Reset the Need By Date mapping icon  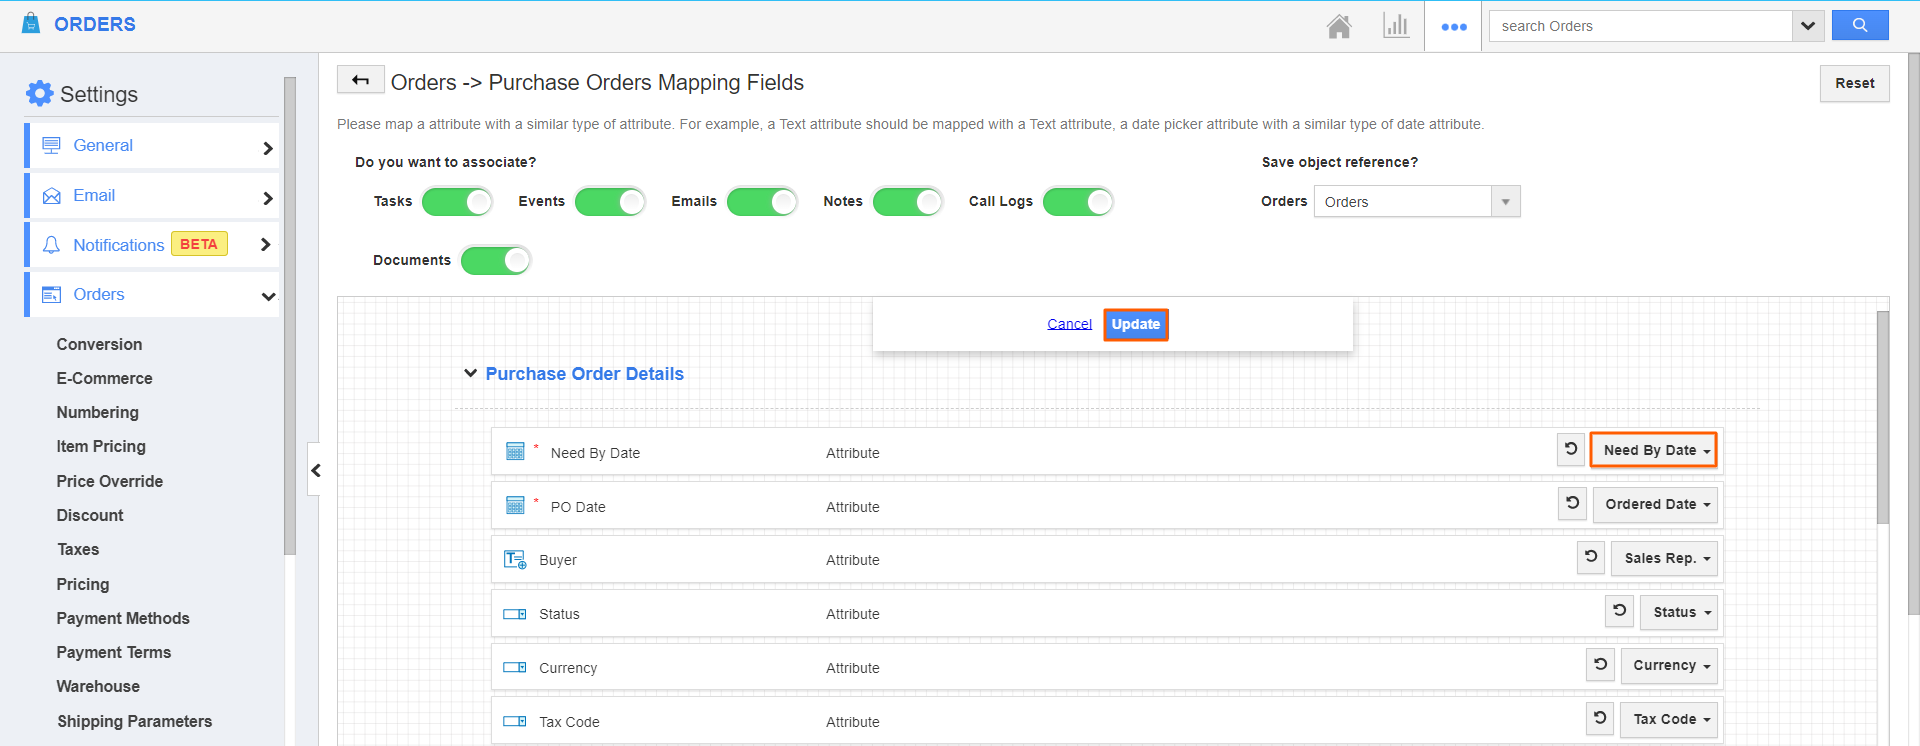coord(1571,449)
